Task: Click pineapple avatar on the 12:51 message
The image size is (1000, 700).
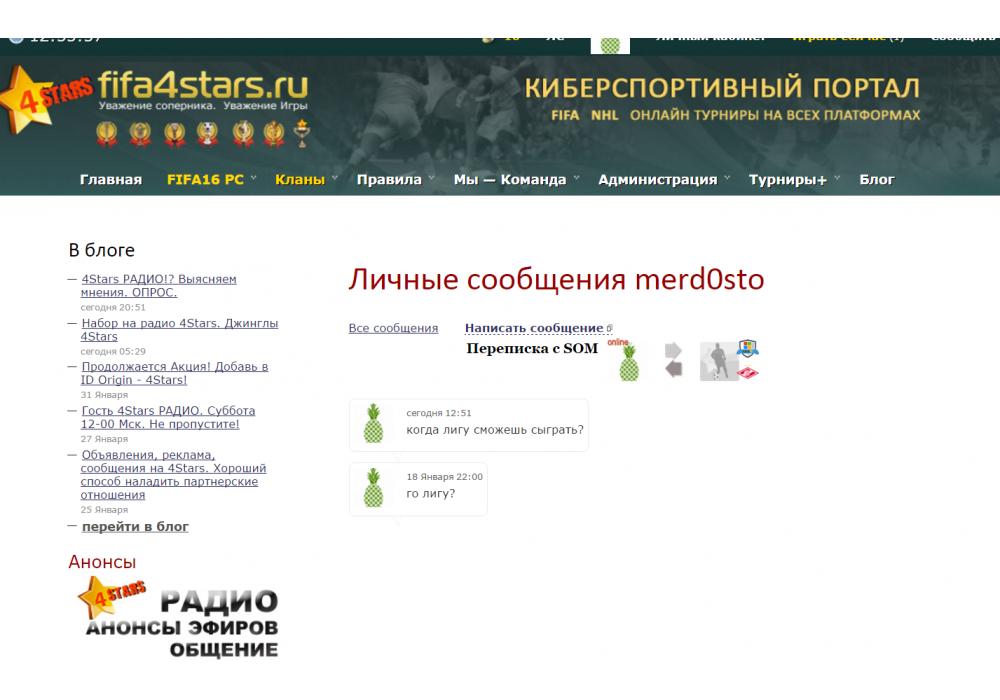Action: (373, 423)
